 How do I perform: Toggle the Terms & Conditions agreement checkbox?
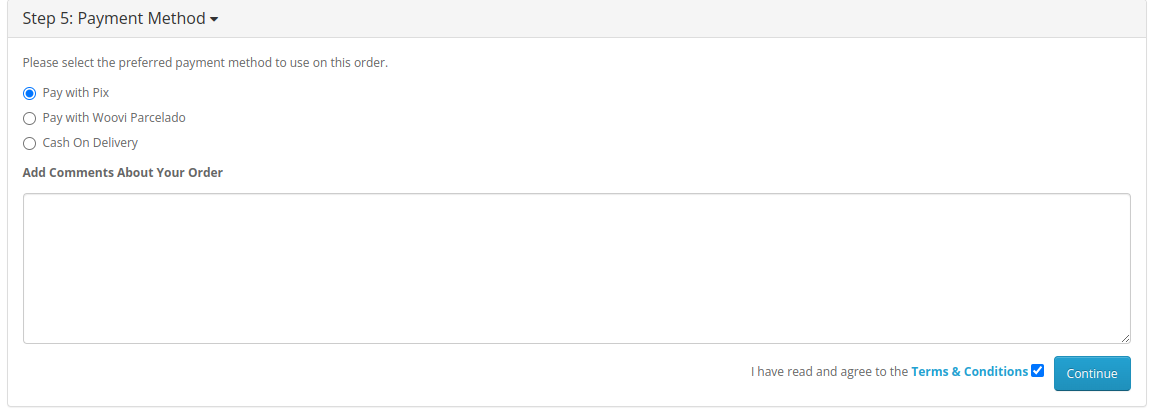click(x=1037, y=371)
